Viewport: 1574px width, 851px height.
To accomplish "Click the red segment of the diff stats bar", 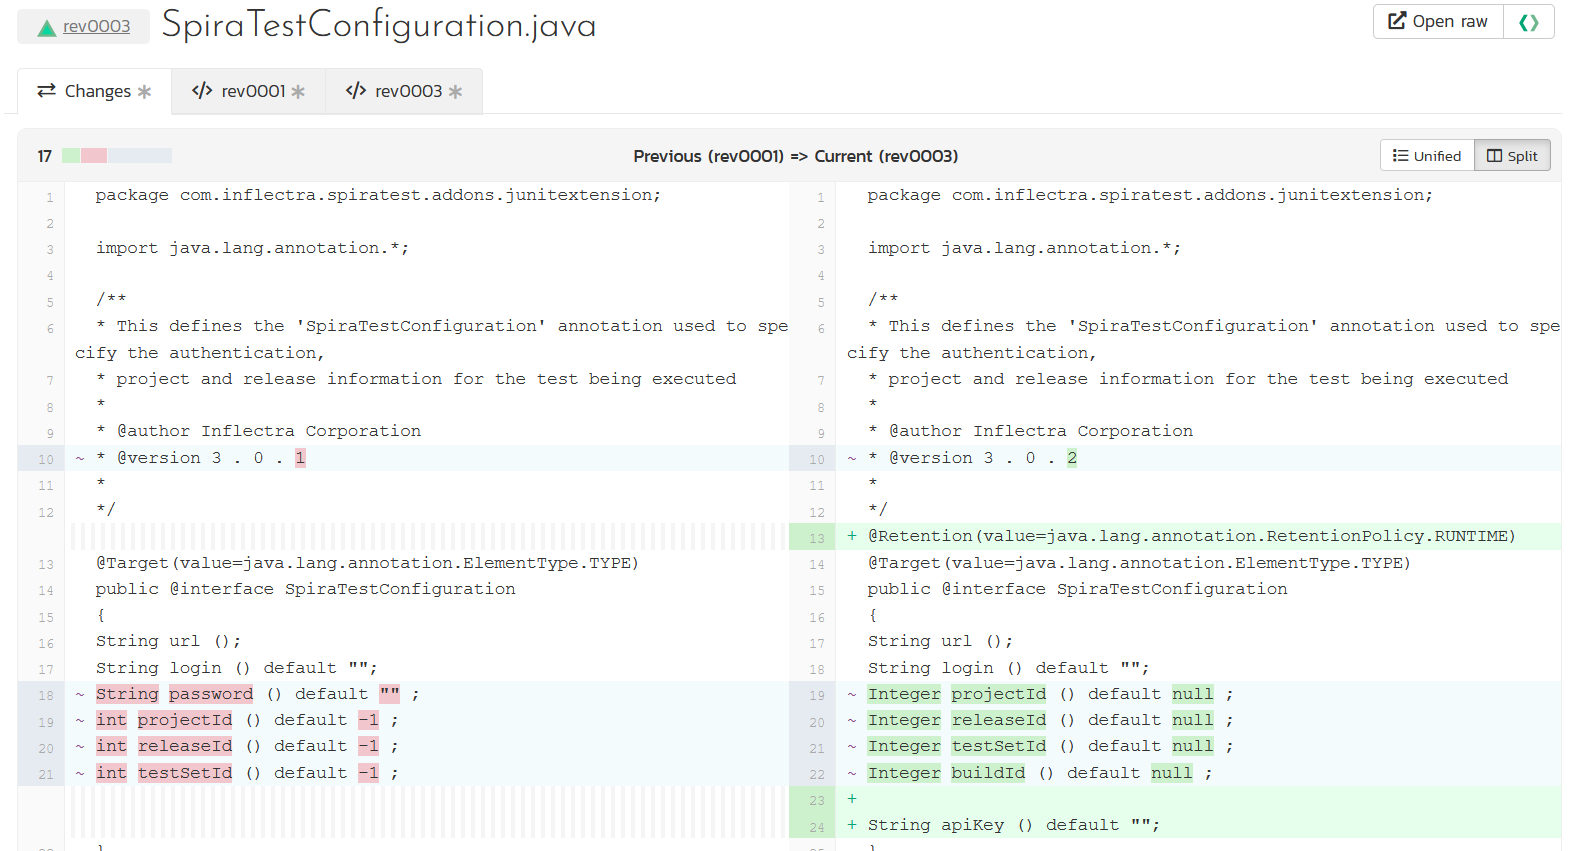I will pyautogui.click(x=94, y=156).
